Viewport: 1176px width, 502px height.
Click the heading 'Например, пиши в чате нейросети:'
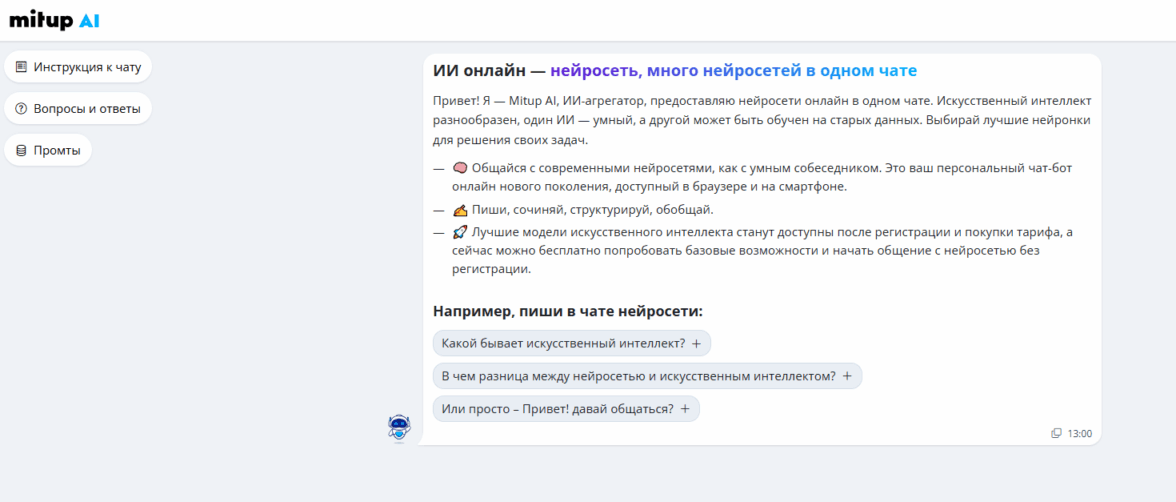tap(568, 311)
